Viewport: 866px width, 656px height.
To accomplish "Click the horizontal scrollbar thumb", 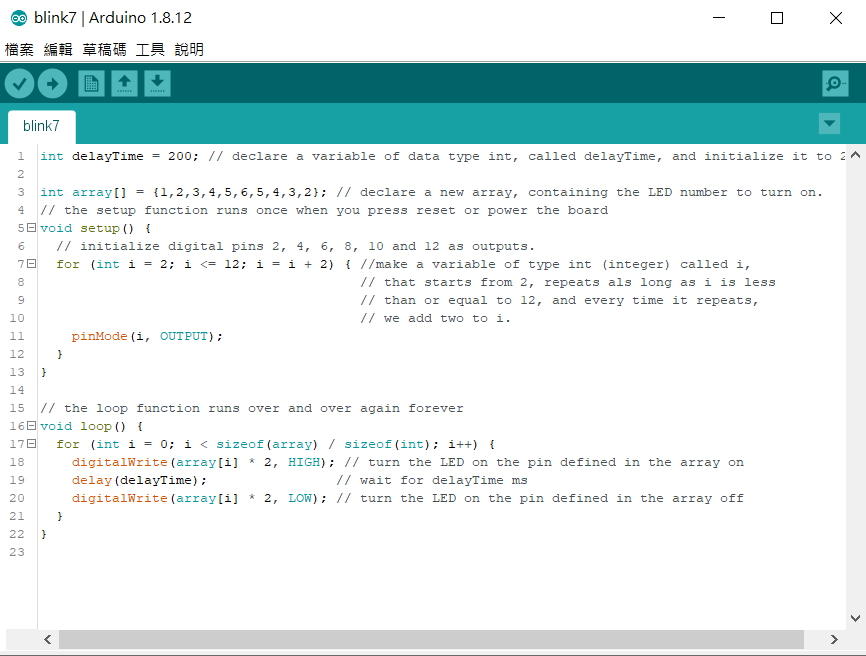I will click(x=430, y=639).
